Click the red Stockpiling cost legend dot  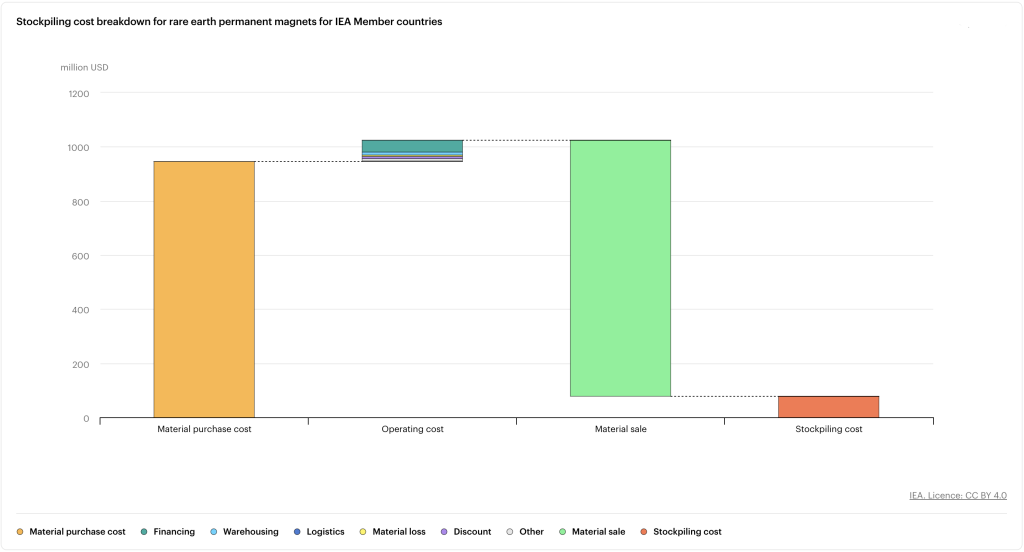644,532
